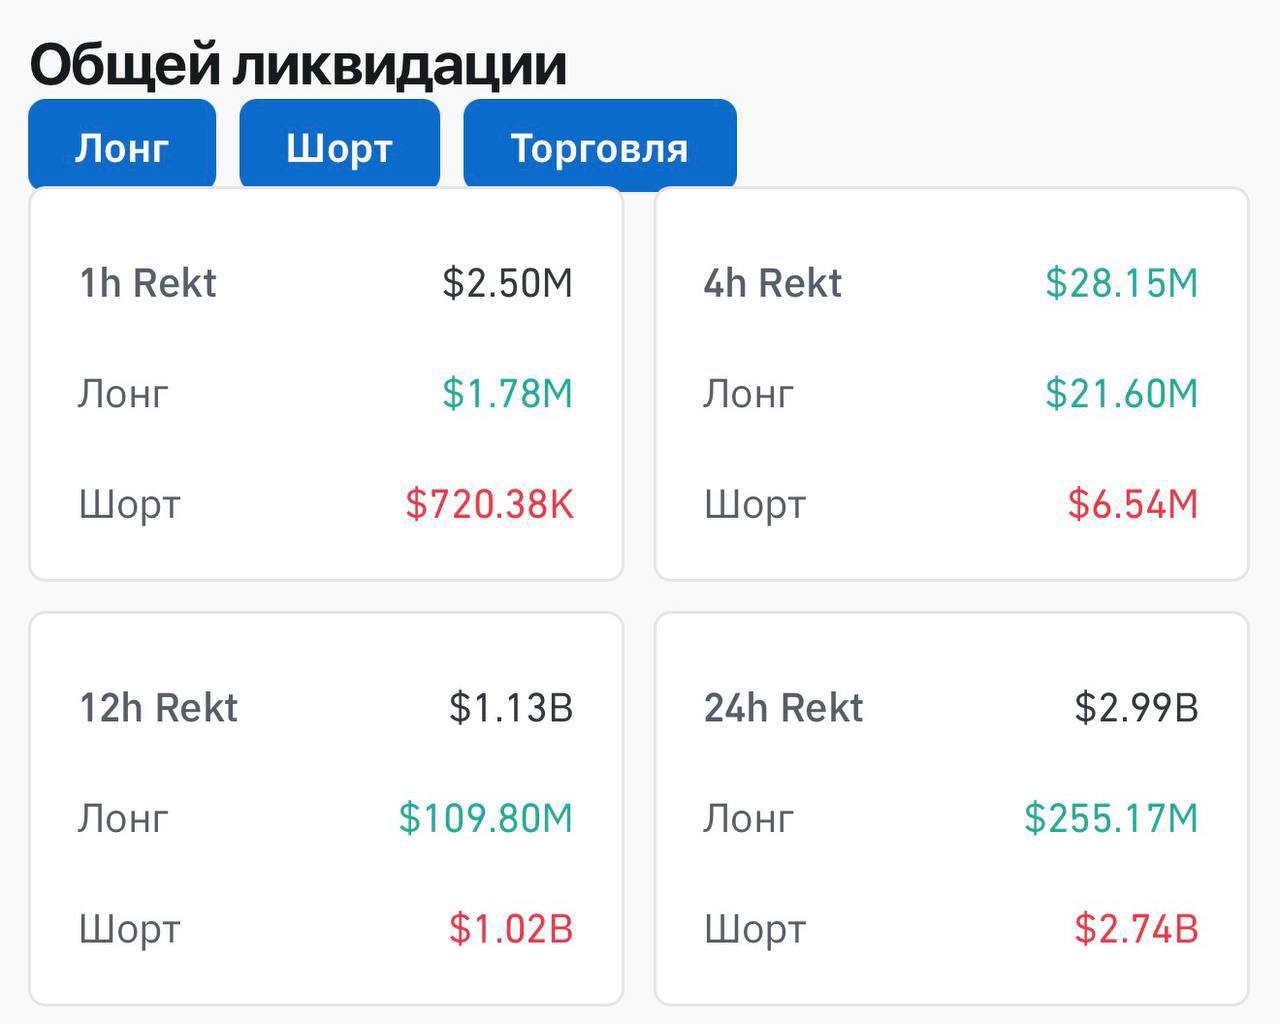Select the $720.38K short value
The height and width of the screenshot is (1024, 1280).
point(490,503)
